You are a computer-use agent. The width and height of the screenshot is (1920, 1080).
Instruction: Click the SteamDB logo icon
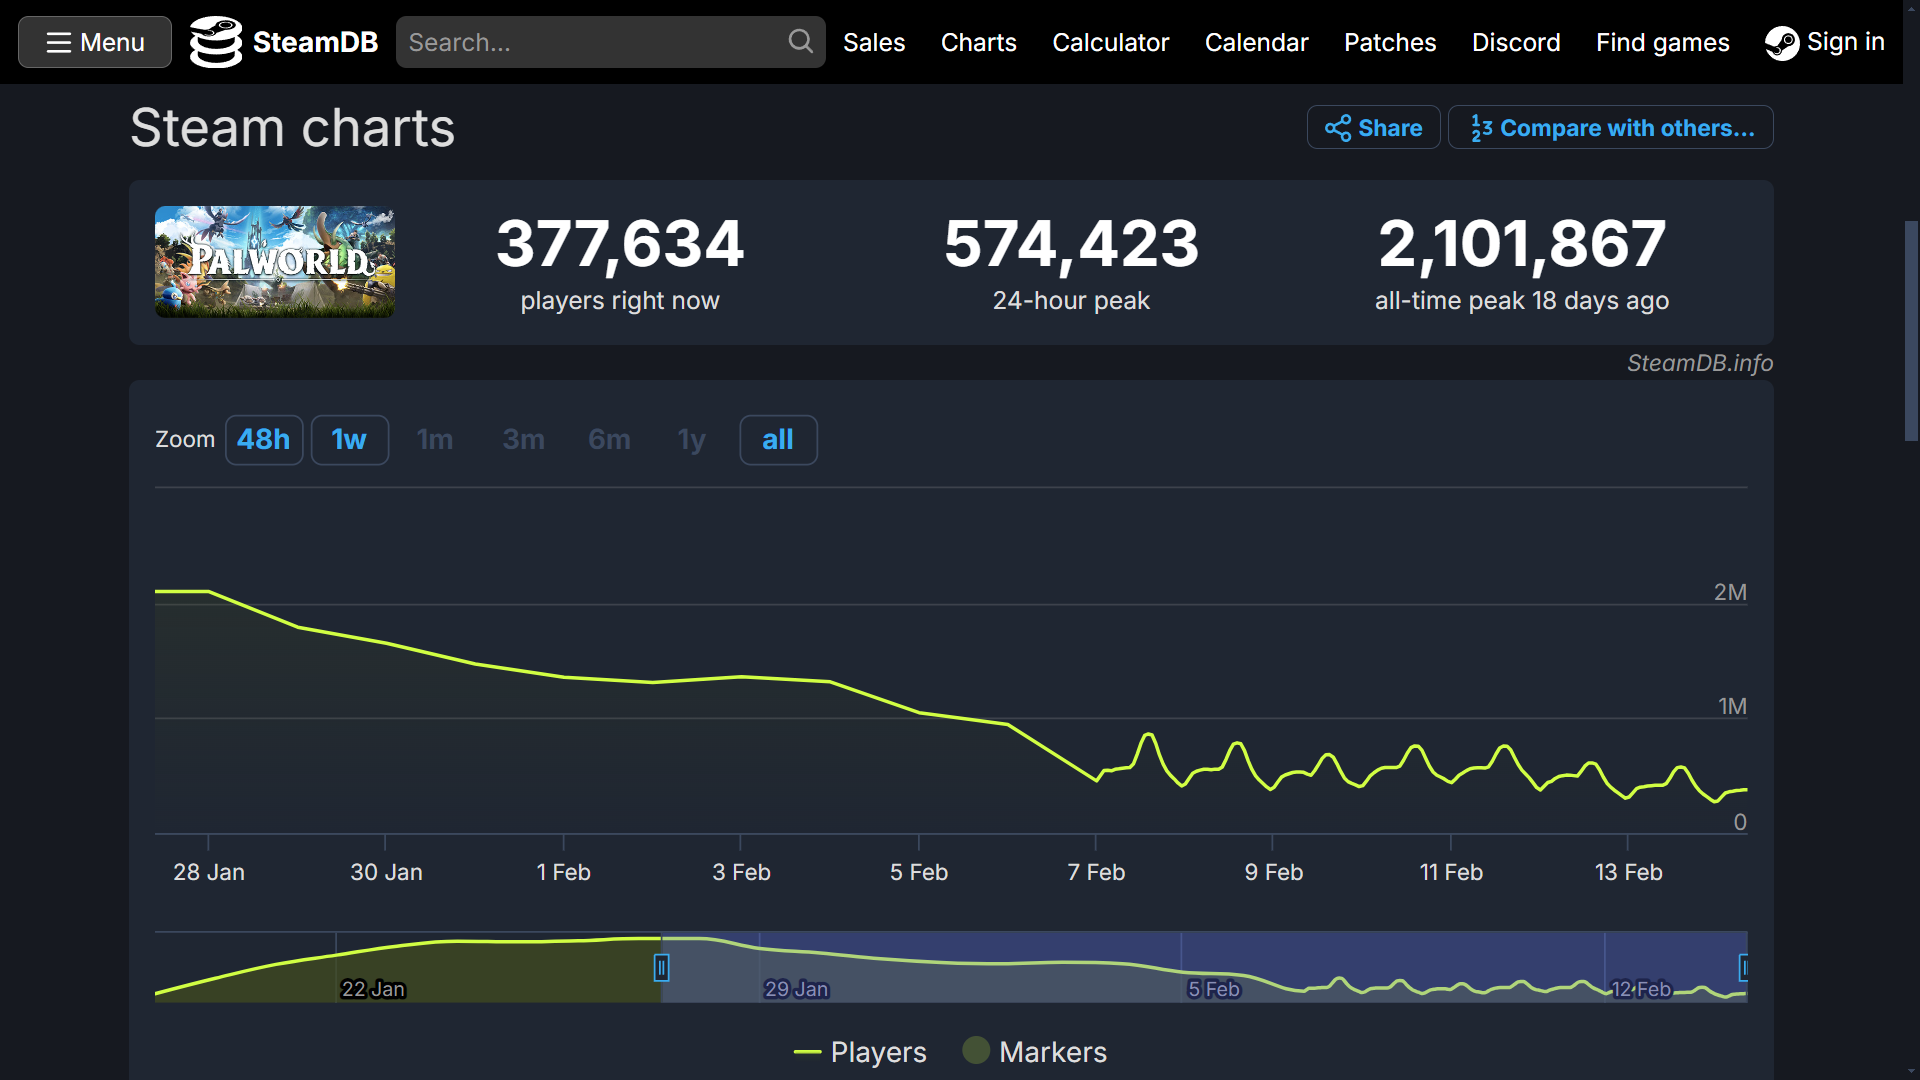click(216, 42)
